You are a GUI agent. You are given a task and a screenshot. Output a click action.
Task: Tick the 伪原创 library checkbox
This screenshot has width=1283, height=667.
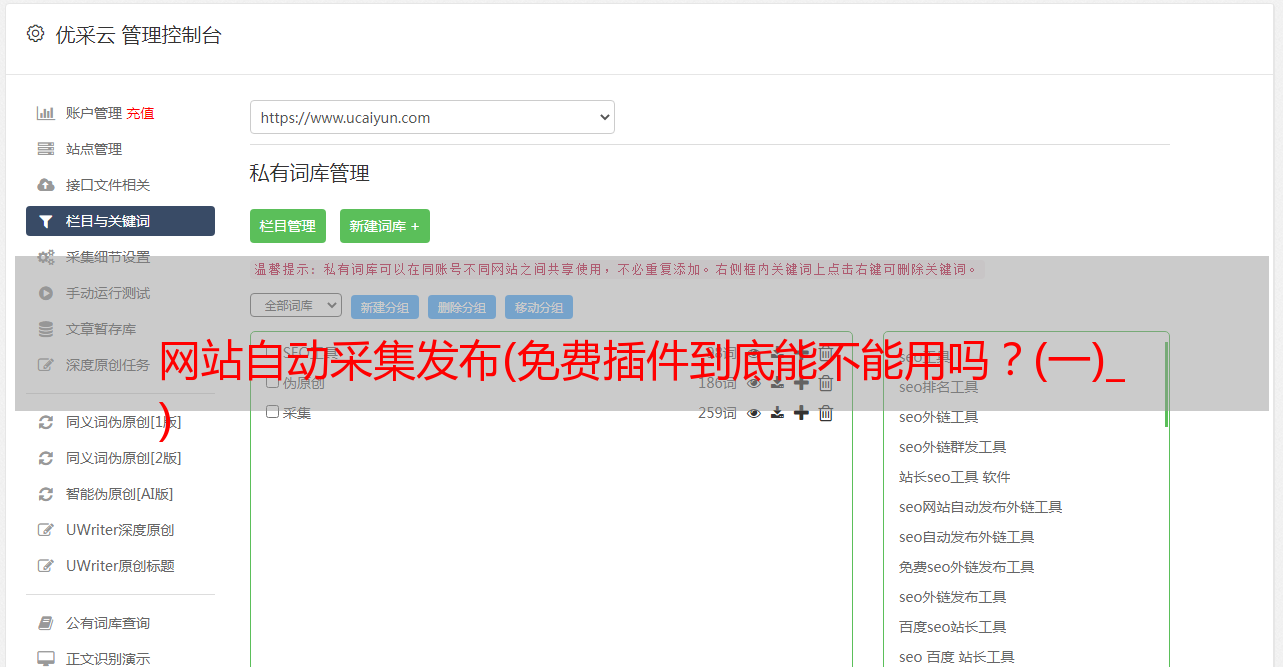pyautogui.click(x=272, y=382)
